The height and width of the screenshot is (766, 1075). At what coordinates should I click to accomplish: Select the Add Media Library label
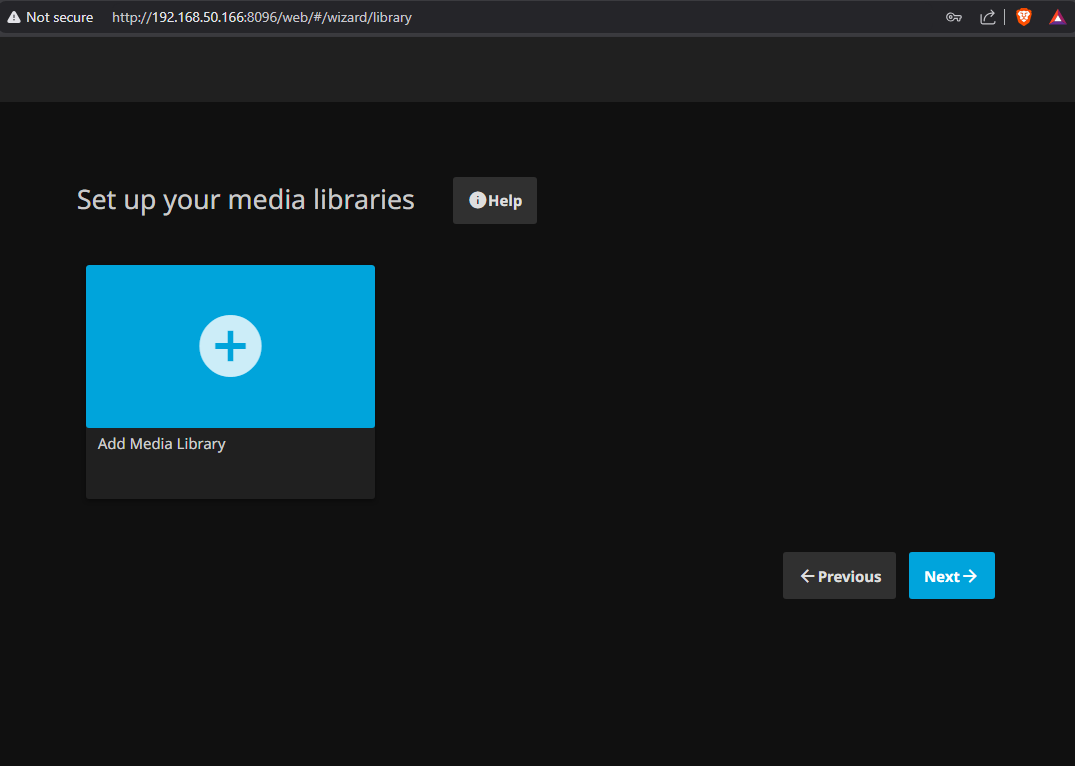[x=162, y=444]
